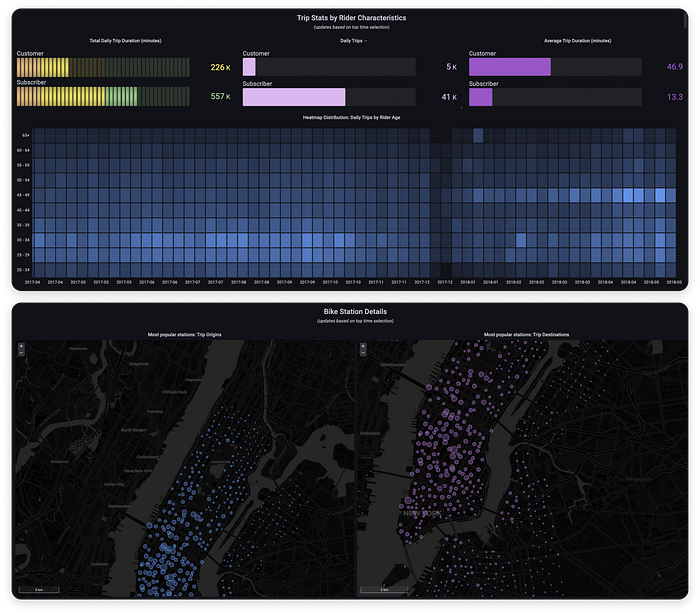The image size is (700, 614).
Task: Click the bright 65+ heatmap cell
Action: 478,136
